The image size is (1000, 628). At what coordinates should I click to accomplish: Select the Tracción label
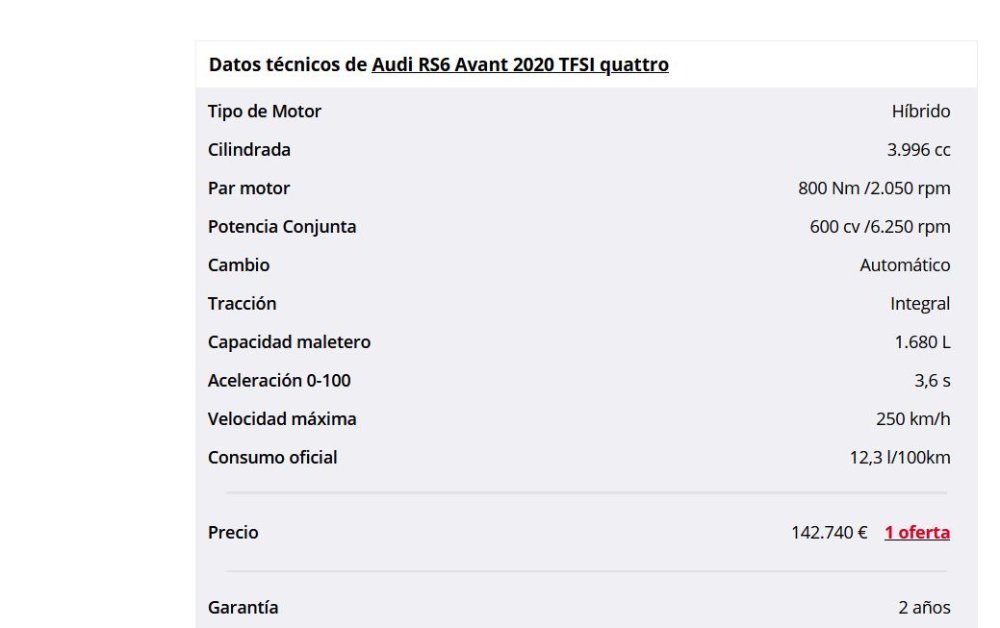coord(242,303)
